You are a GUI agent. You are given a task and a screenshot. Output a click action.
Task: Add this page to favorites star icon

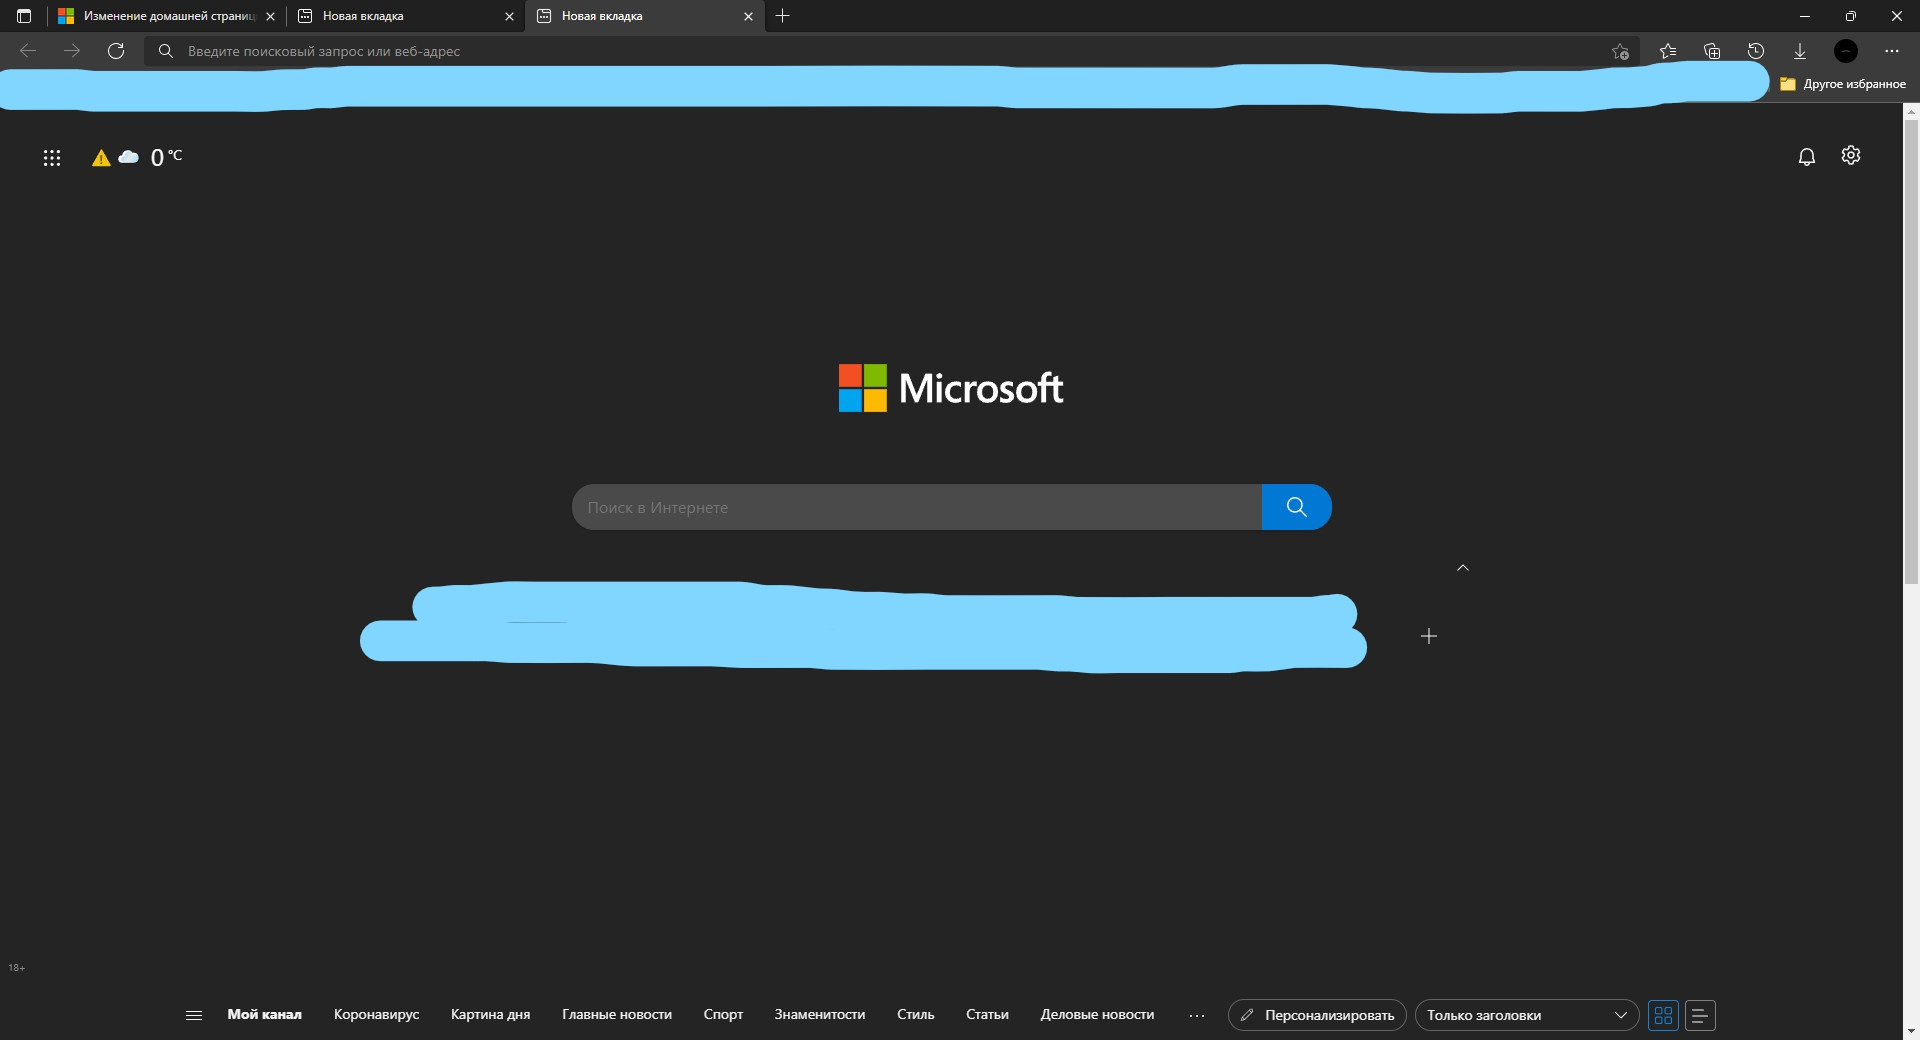pyautogui.click(x=1620, y=51)
